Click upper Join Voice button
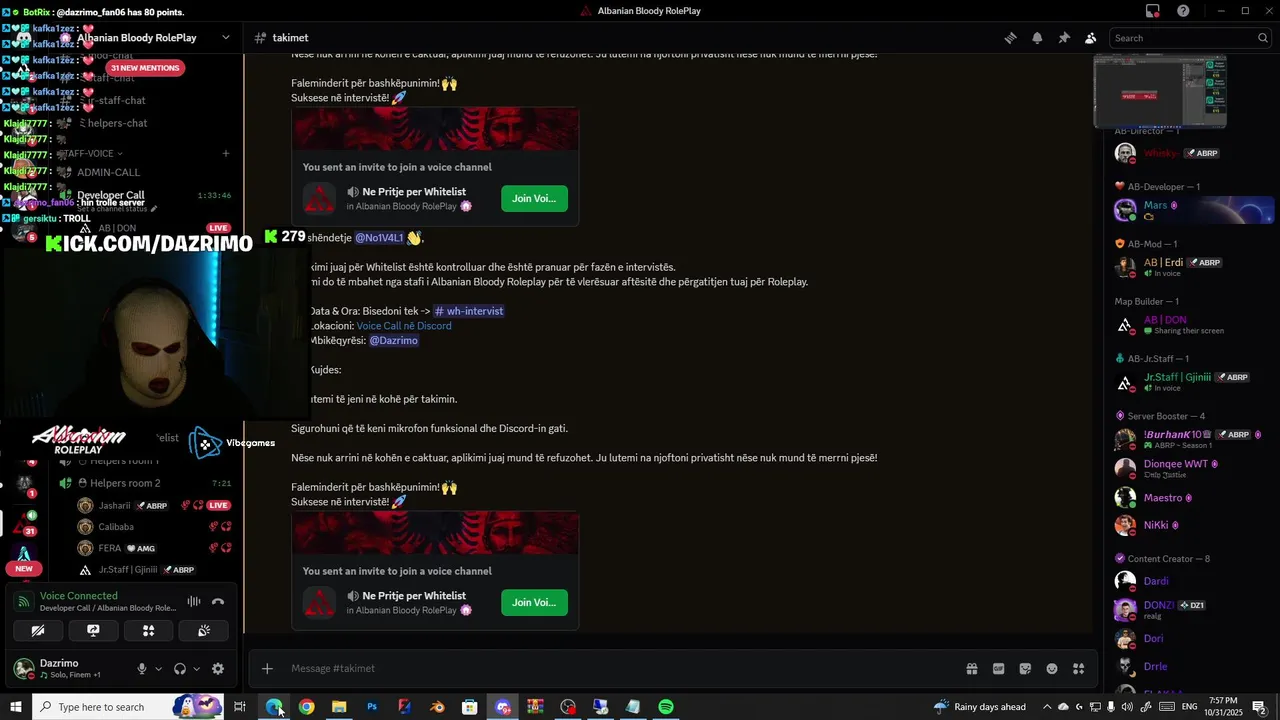Screen dimensions: 1280x720 point(534,198)
